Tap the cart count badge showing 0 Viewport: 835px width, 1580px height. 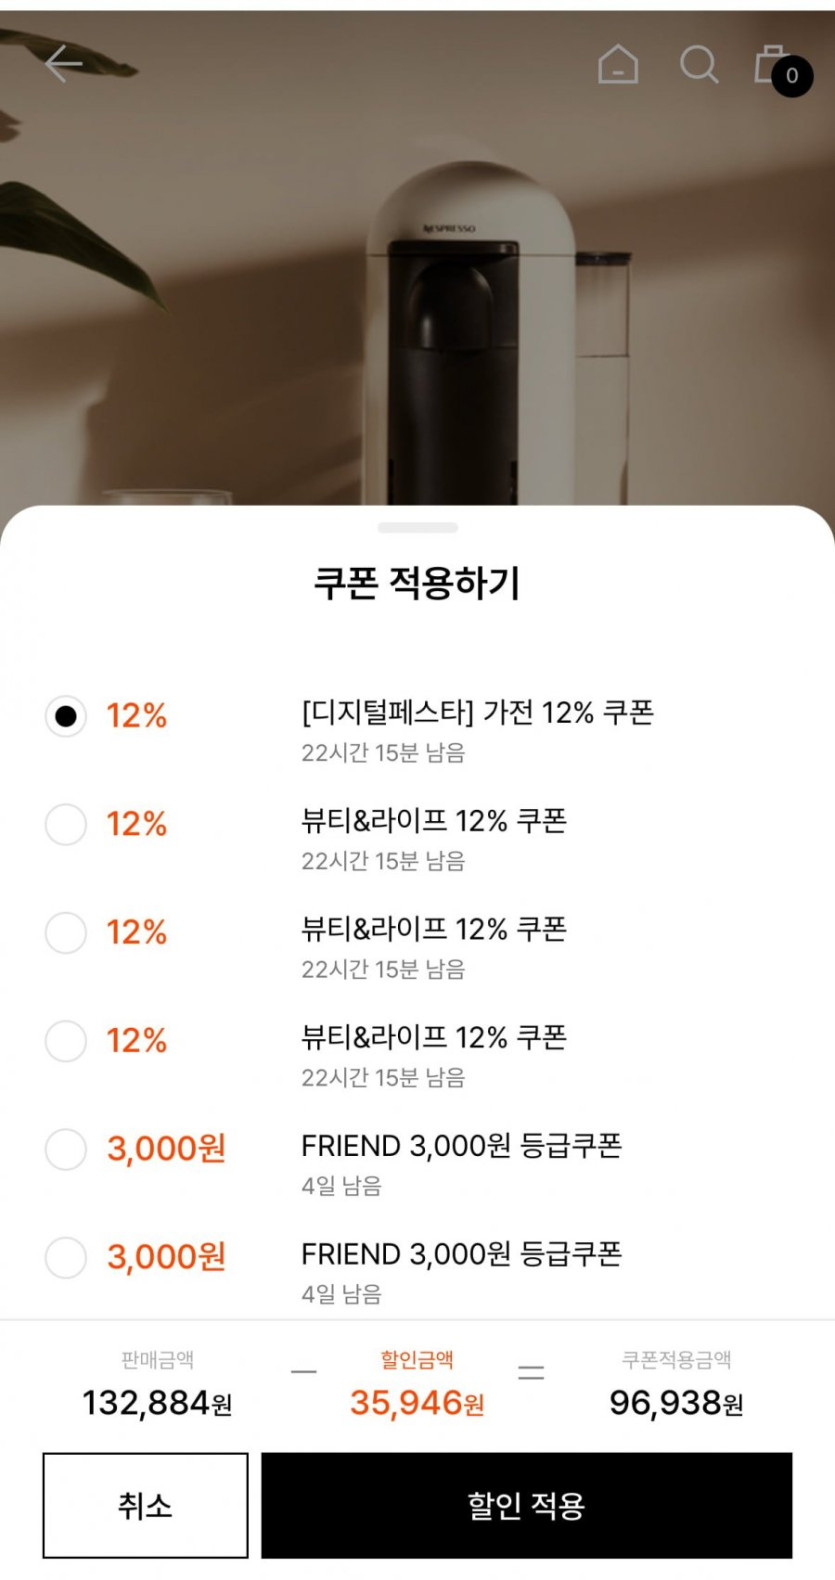click(792, 76)
